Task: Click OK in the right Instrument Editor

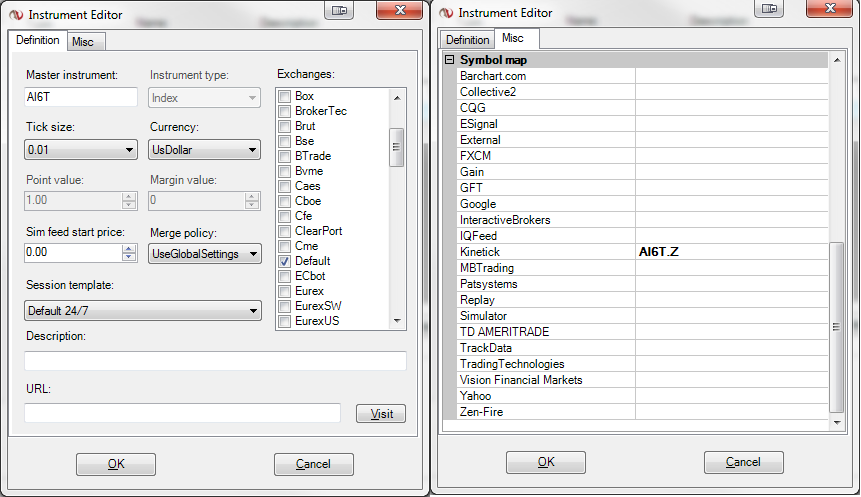Action: (546, 462)
